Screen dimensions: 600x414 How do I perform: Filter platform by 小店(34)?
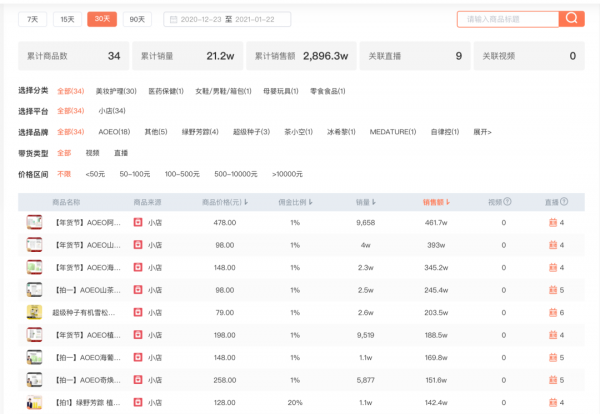pos(112,111)
